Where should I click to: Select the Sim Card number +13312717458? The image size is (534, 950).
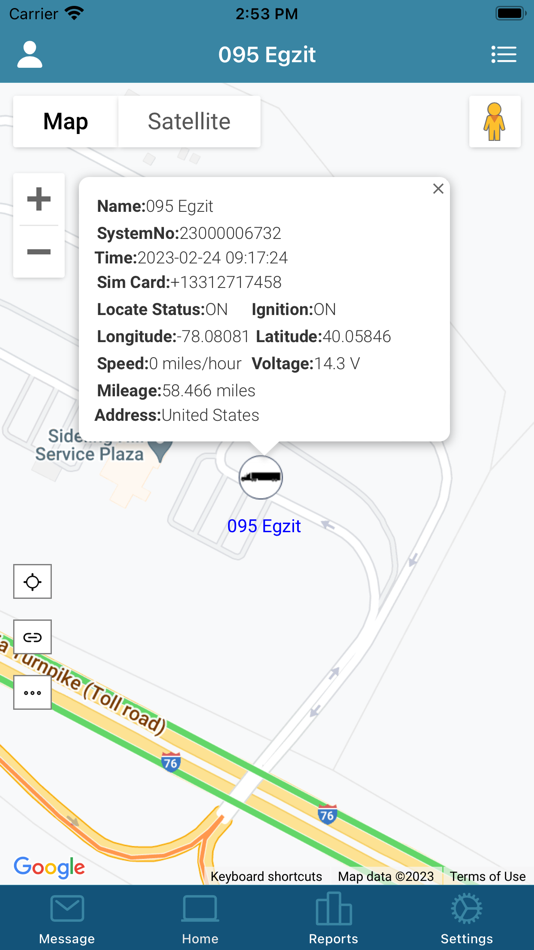tap(226, 282)
